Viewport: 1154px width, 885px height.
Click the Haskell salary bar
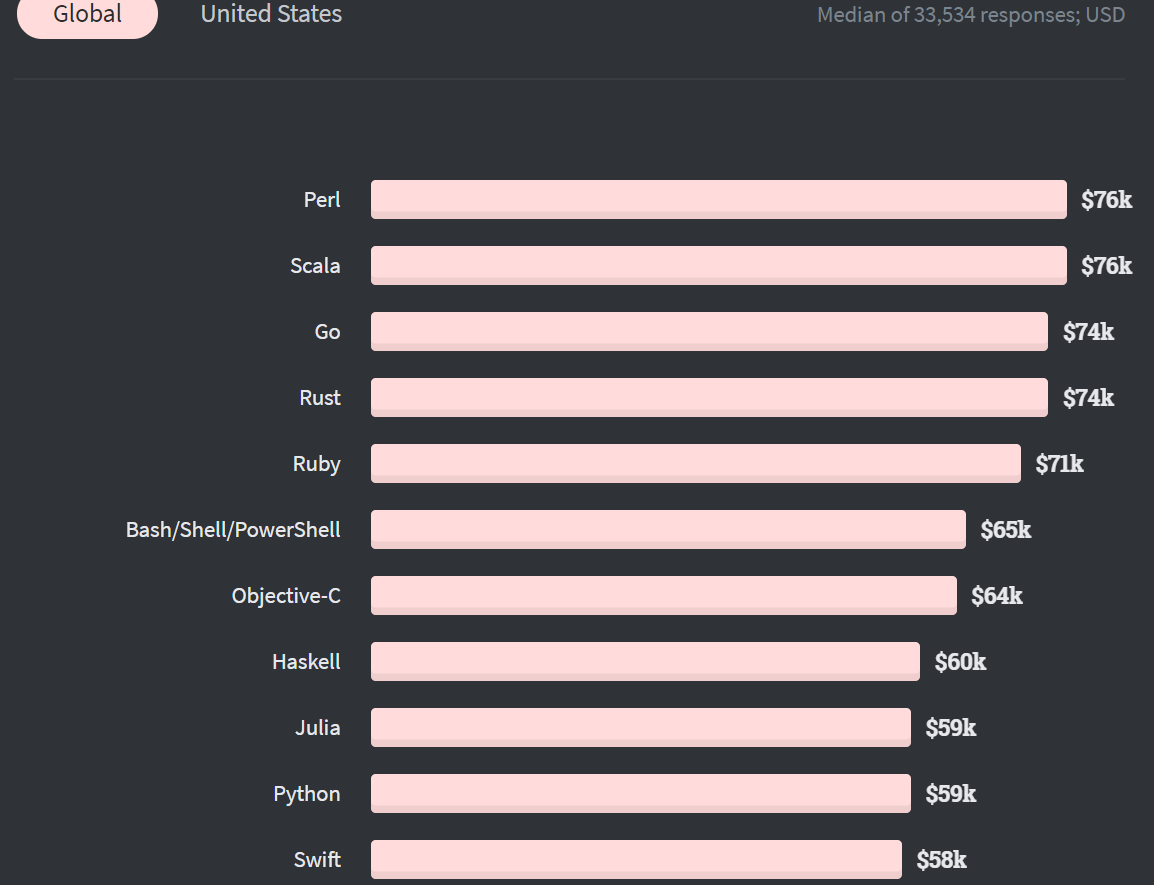pos(645,661)
